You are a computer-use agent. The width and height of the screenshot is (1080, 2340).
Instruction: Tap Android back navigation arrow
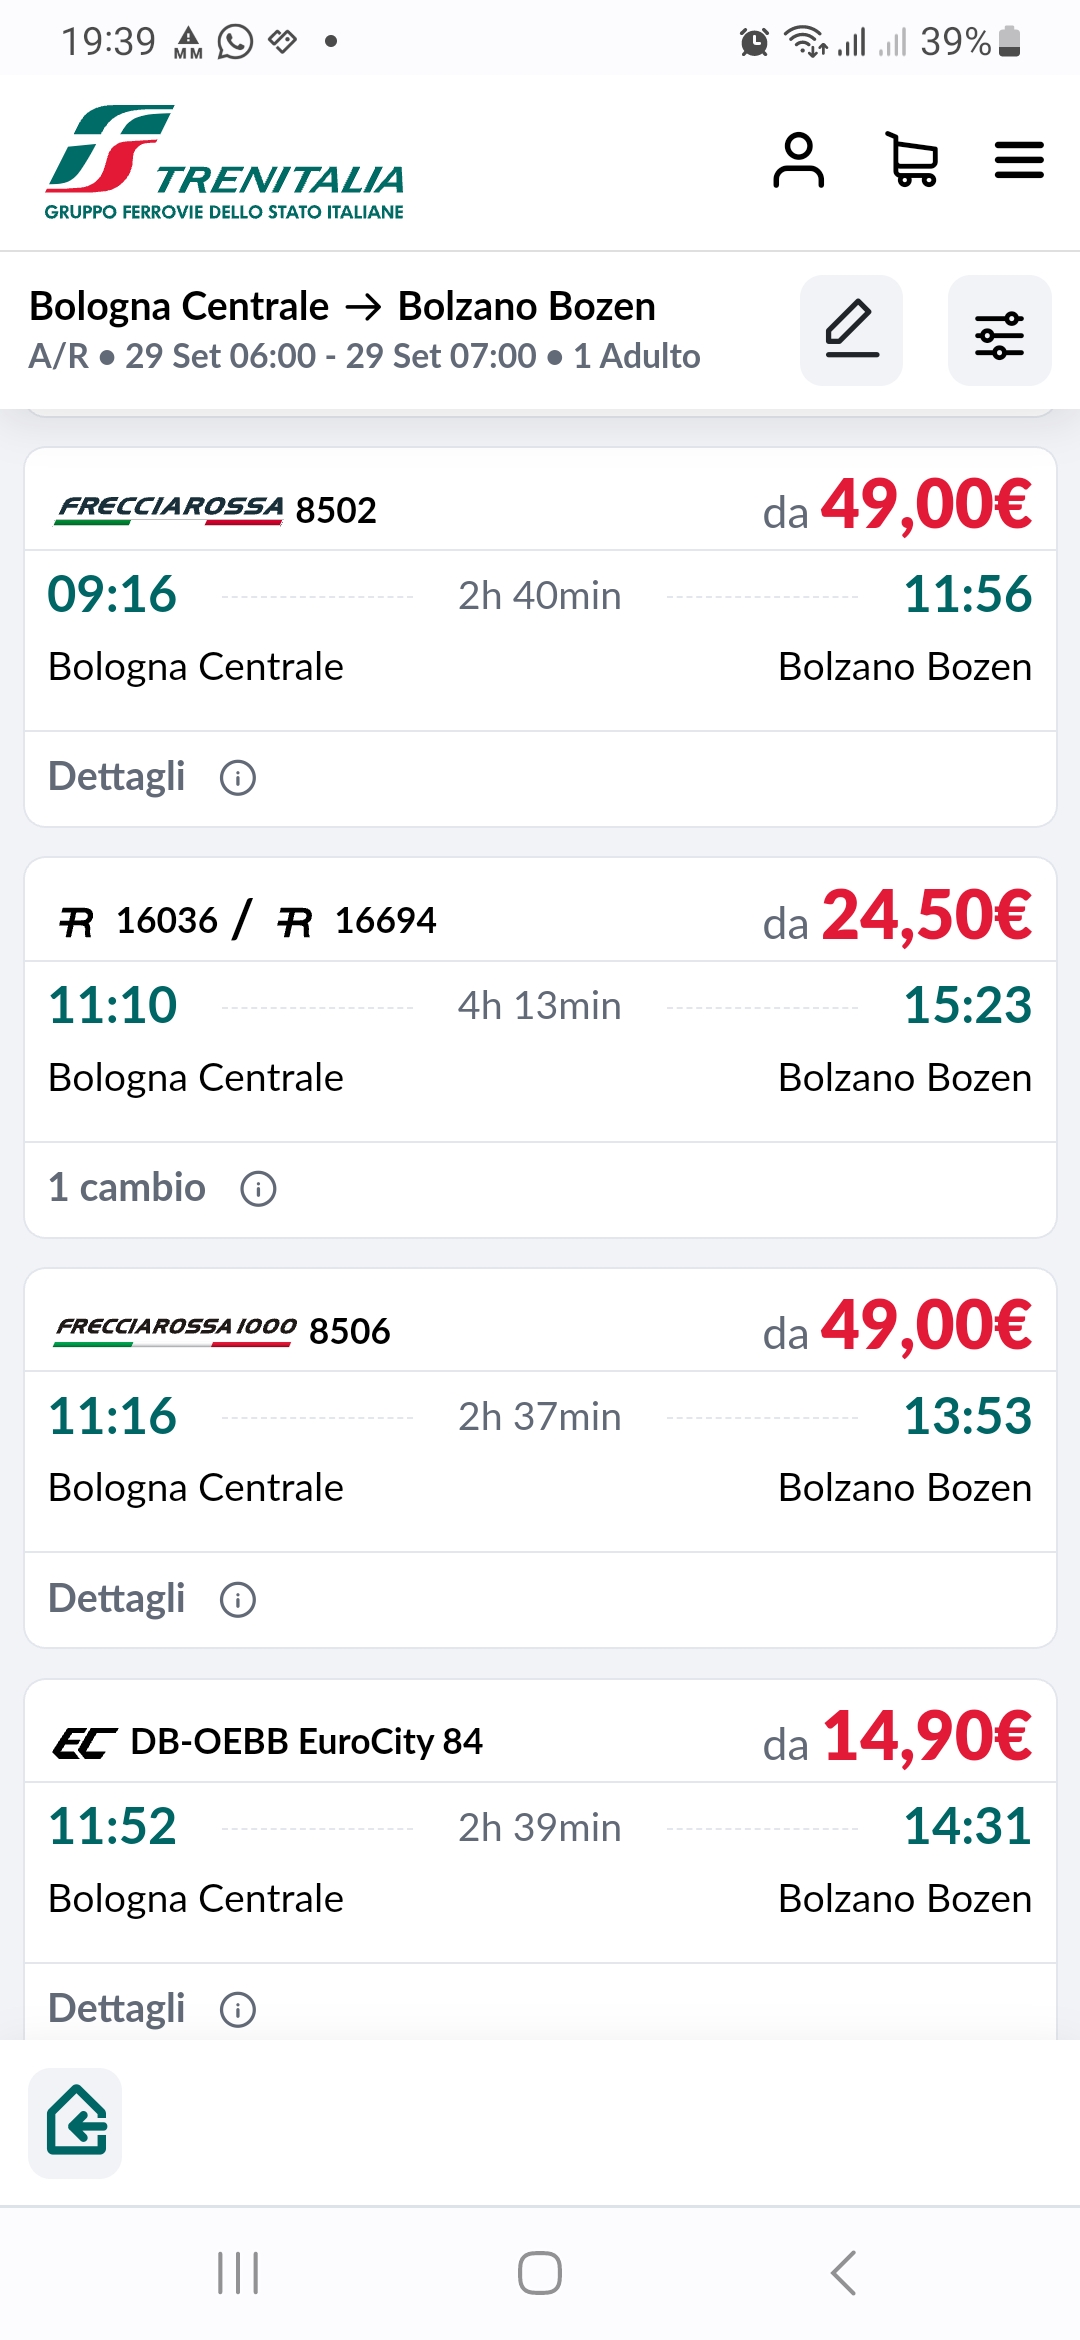click(843, 2273)
